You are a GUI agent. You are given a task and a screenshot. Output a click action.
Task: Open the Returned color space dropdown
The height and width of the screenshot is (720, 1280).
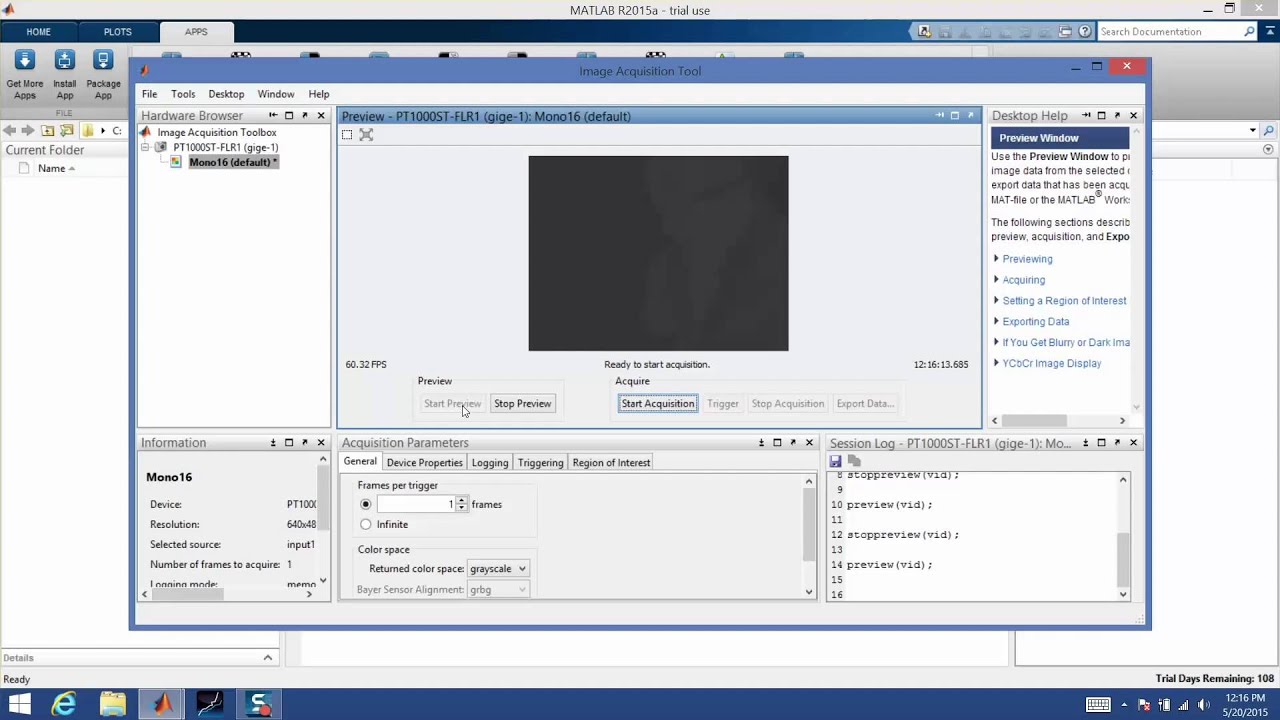pyautogui.click(x=497, y=569)
